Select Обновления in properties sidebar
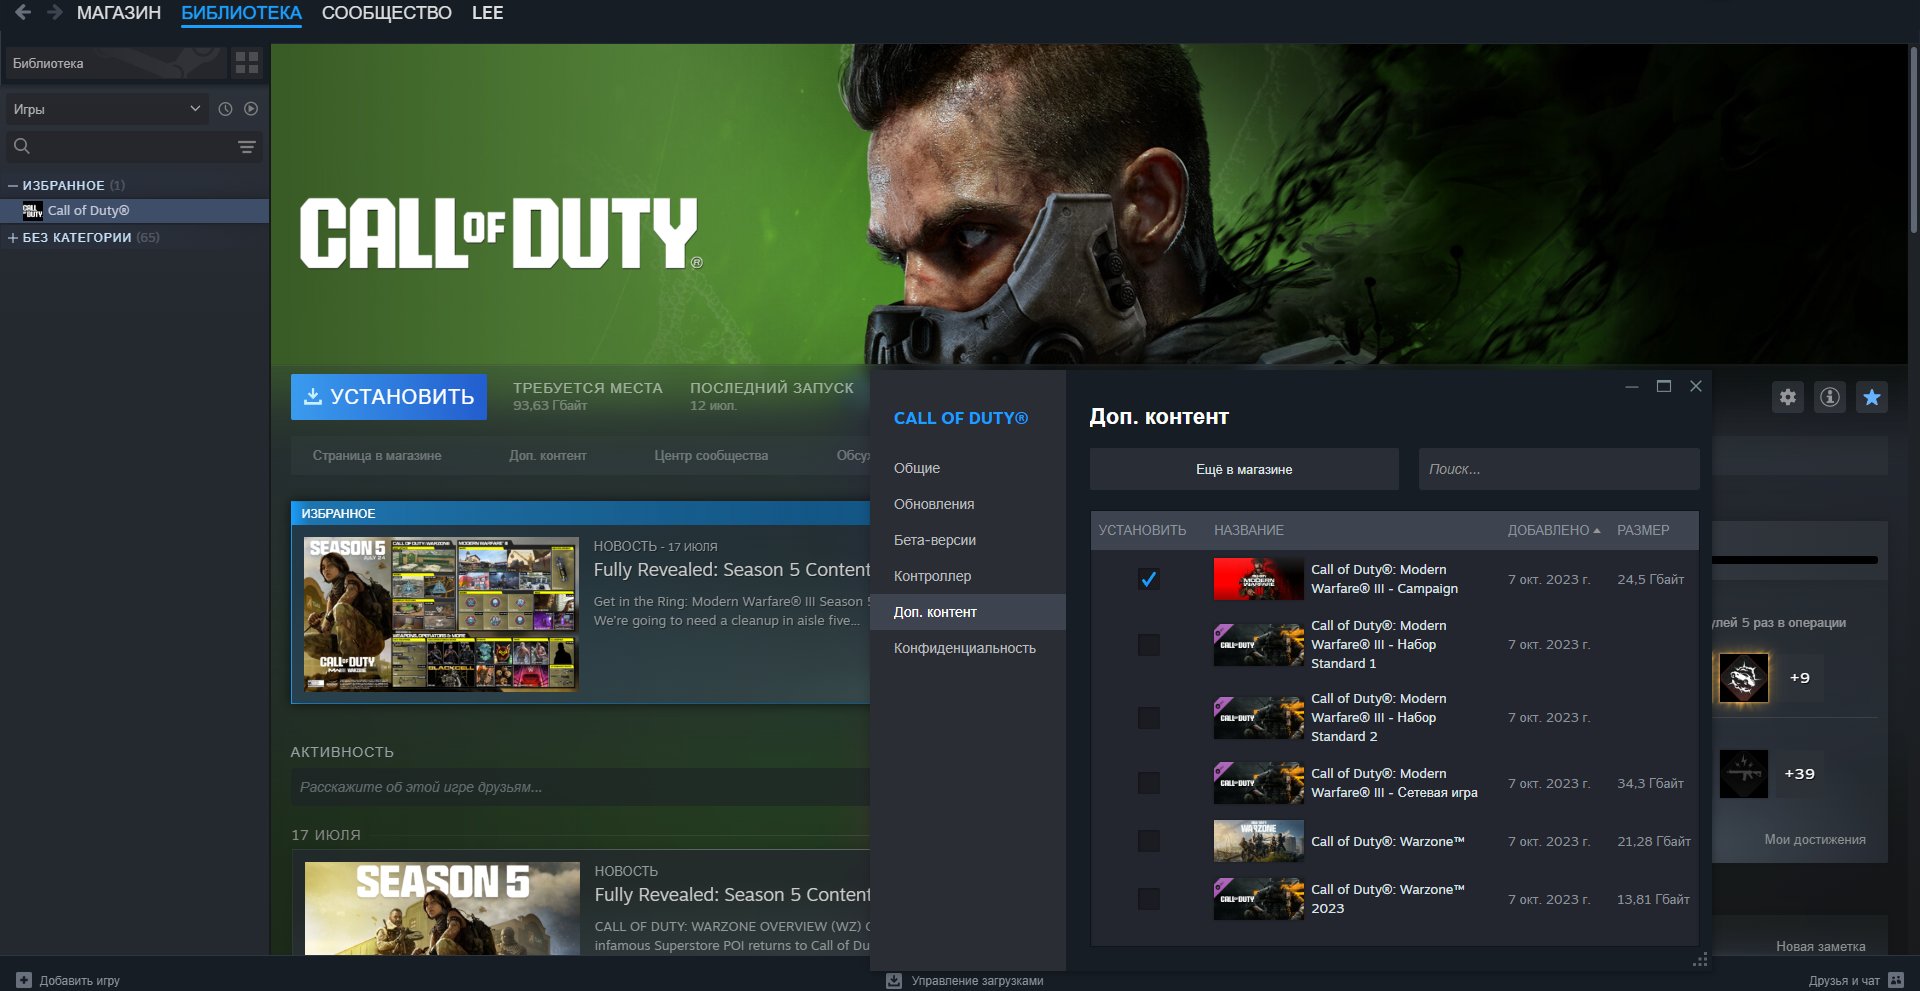 point(968,504)
